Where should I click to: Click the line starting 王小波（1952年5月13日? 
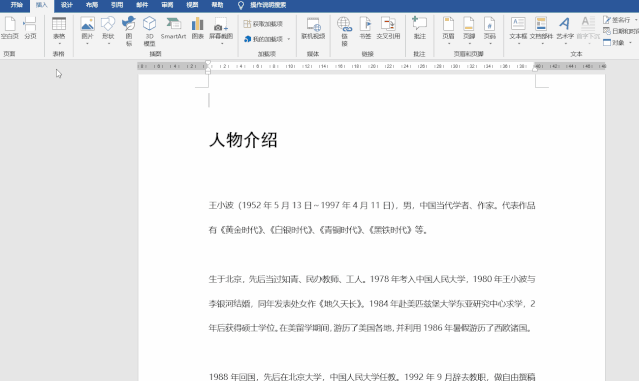372,205
